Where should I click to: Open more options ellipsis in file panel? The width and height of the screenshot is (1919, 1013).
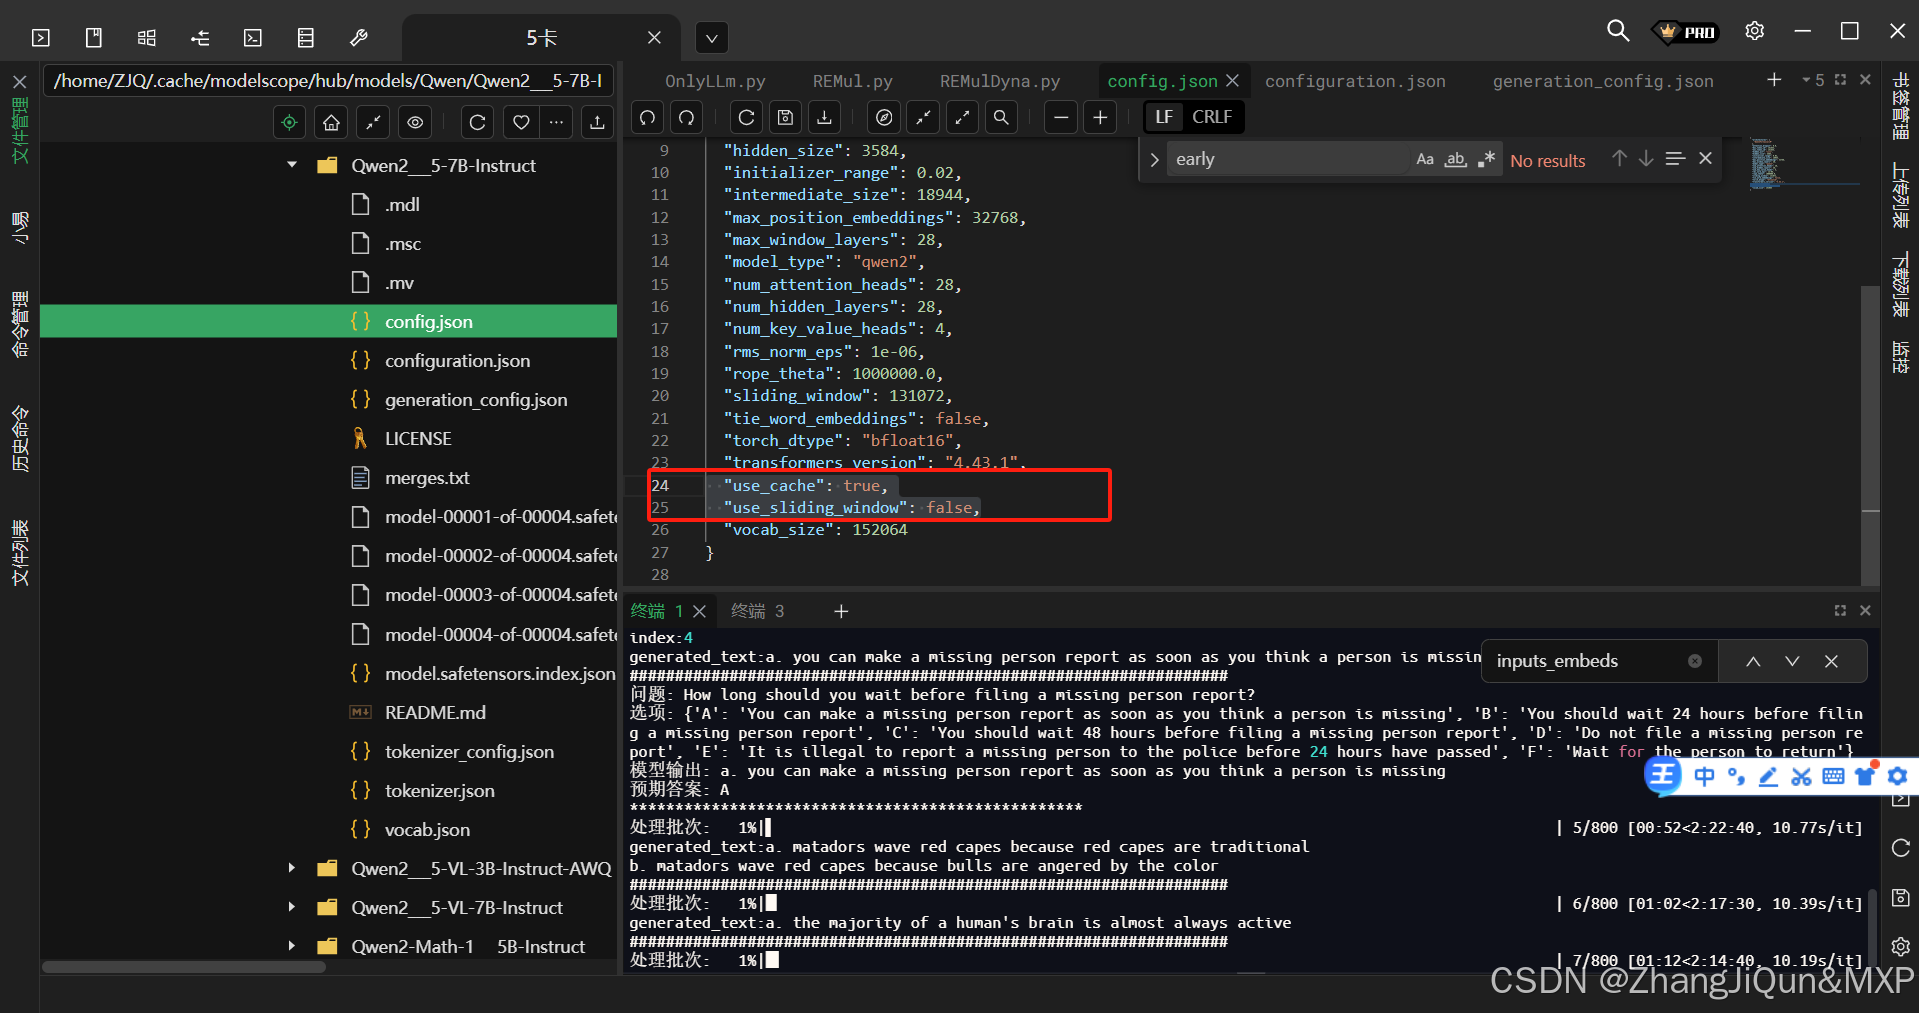coord(556,122)
